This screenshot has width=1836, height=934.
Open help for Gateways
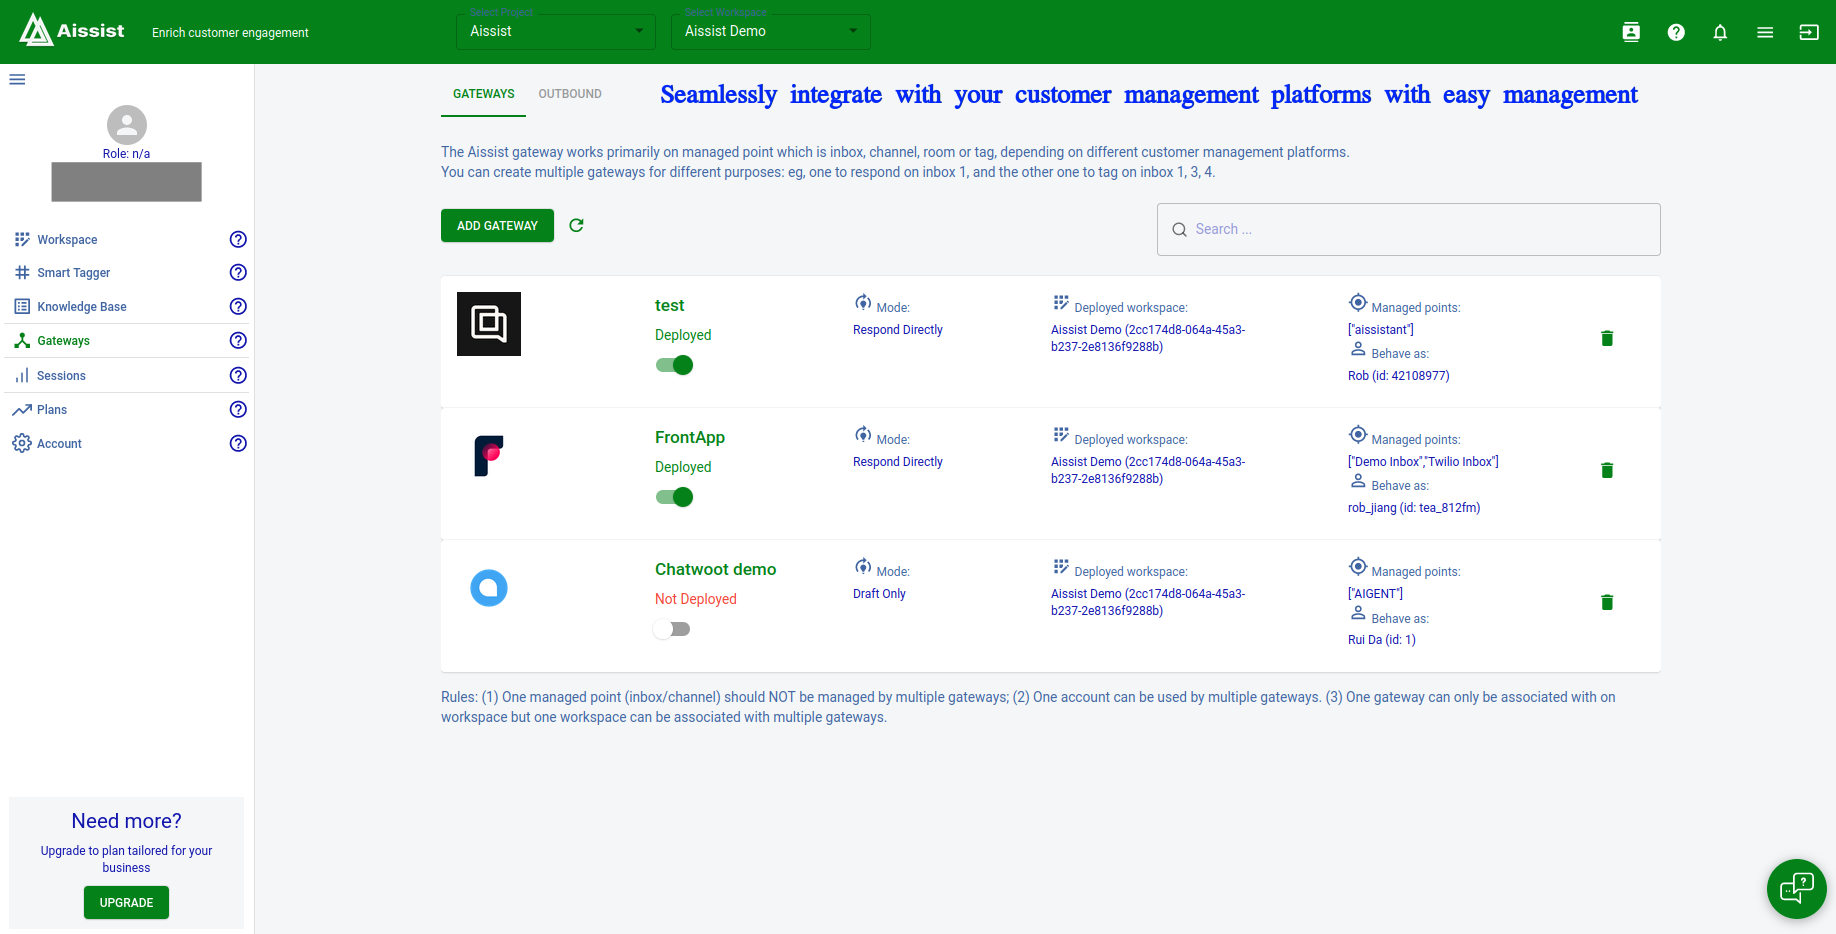click(x=238, y=340)
